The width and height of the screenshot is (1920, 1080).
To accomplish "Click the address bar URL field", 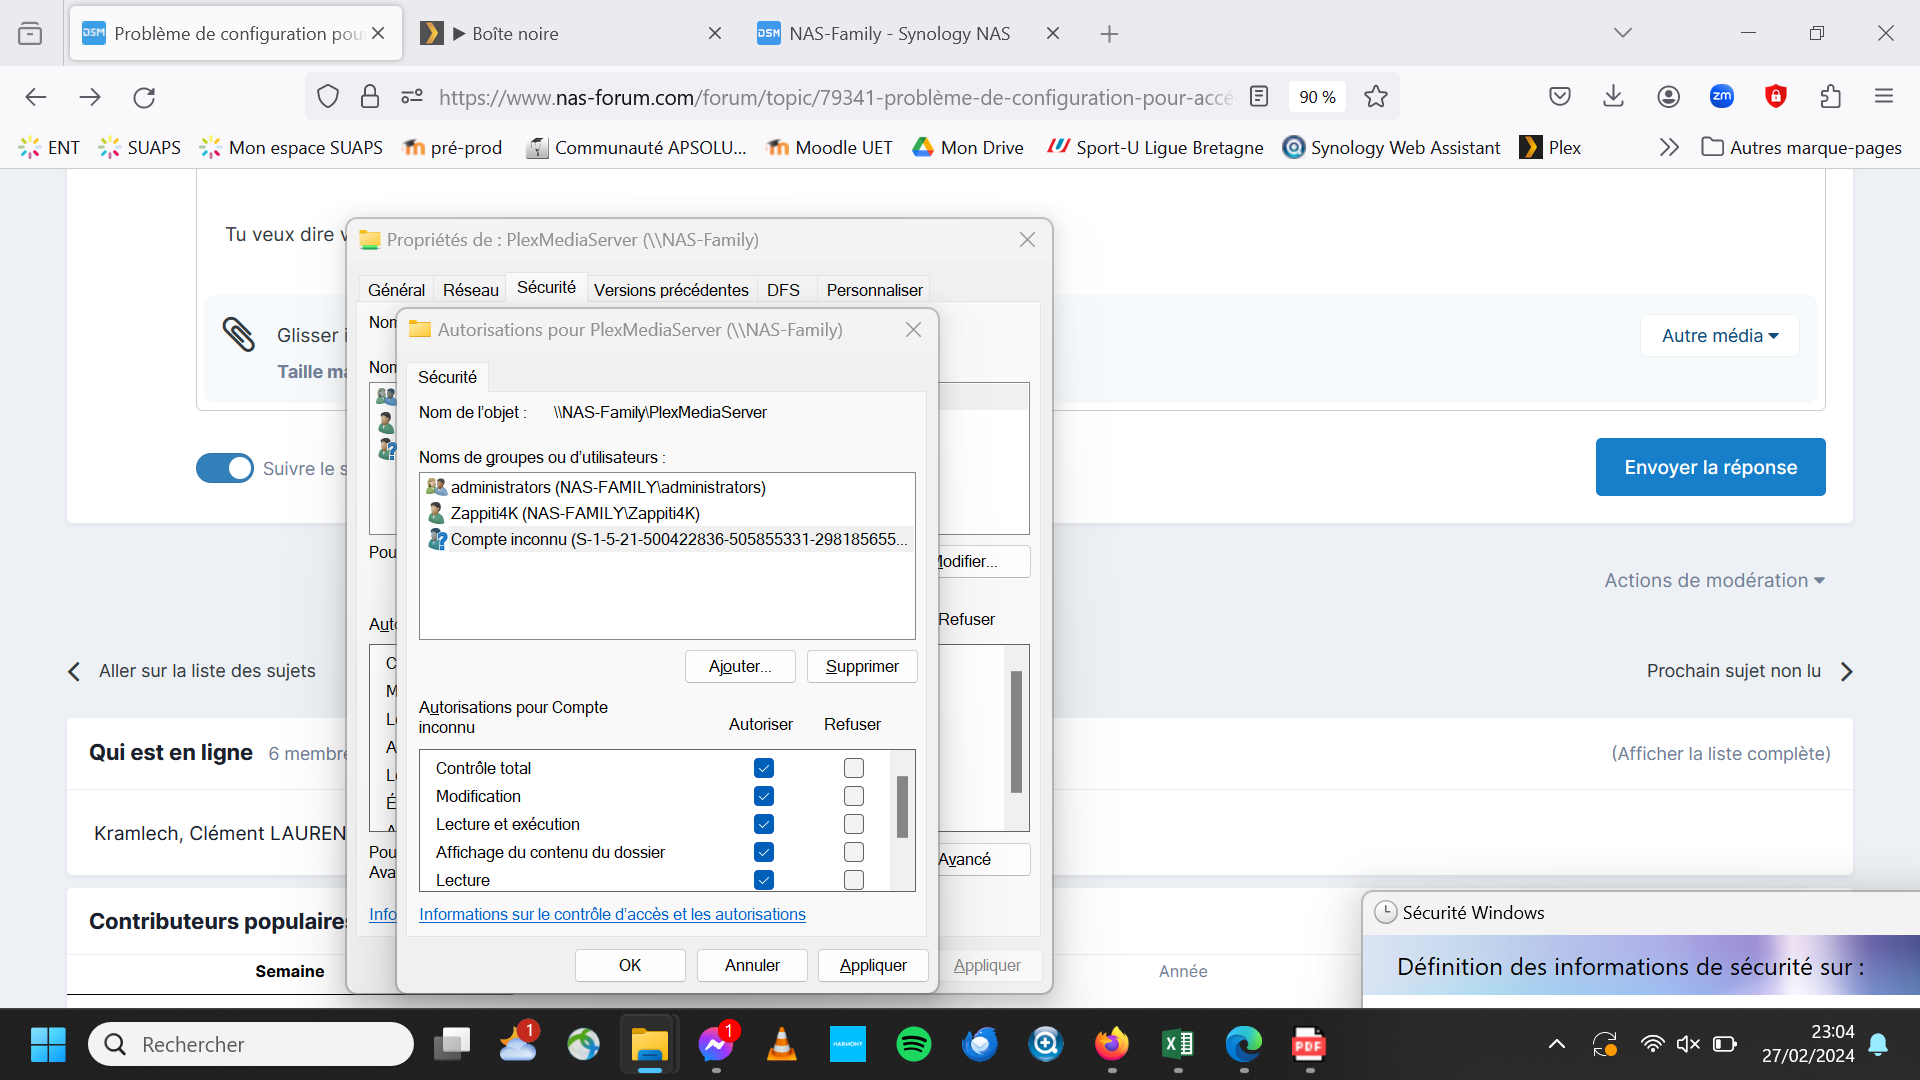I will (836, 97).
